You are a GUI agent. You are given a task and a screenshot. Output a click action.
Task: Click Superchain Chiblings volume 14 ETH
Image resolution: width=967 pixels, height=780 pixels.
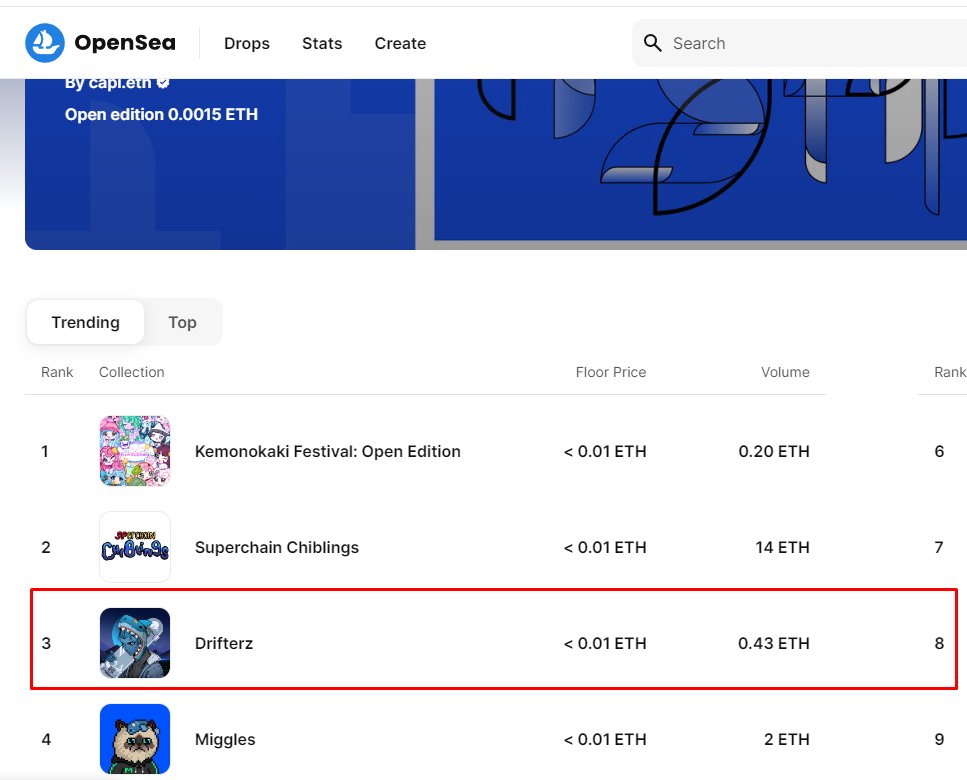click(x=783, y=548)
